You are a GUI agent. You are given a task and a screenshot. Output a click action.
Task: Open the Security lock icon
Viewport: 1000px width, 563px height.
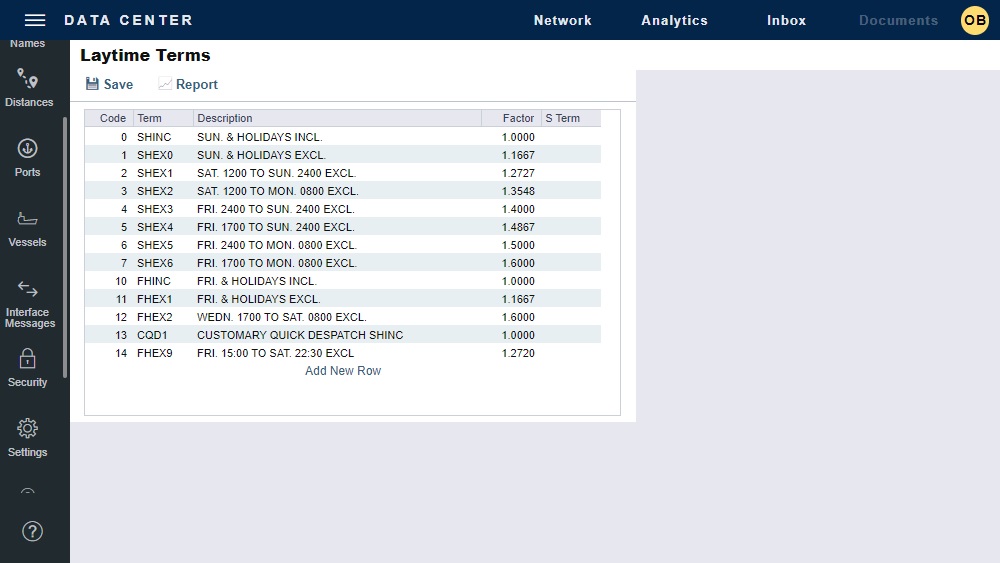(28, 359)
